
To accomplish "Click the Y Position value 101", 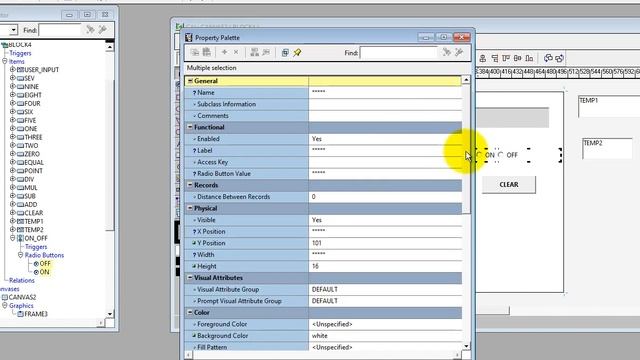I will pyautogui.click(x=385, y=243).
